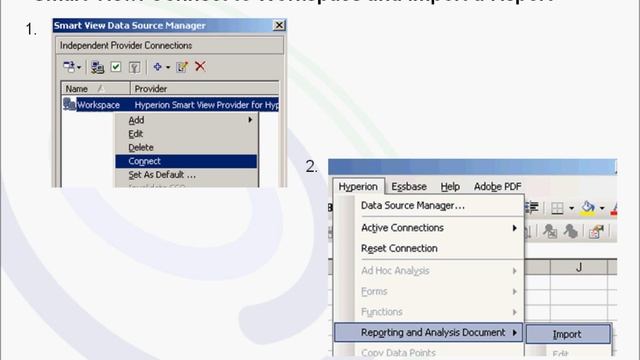Click the switch-view icon in Data Source Manager toolbar
Image resolution: width=640 pixels, height=360 pixels.
pyautogui.click(x=69, y=67)
